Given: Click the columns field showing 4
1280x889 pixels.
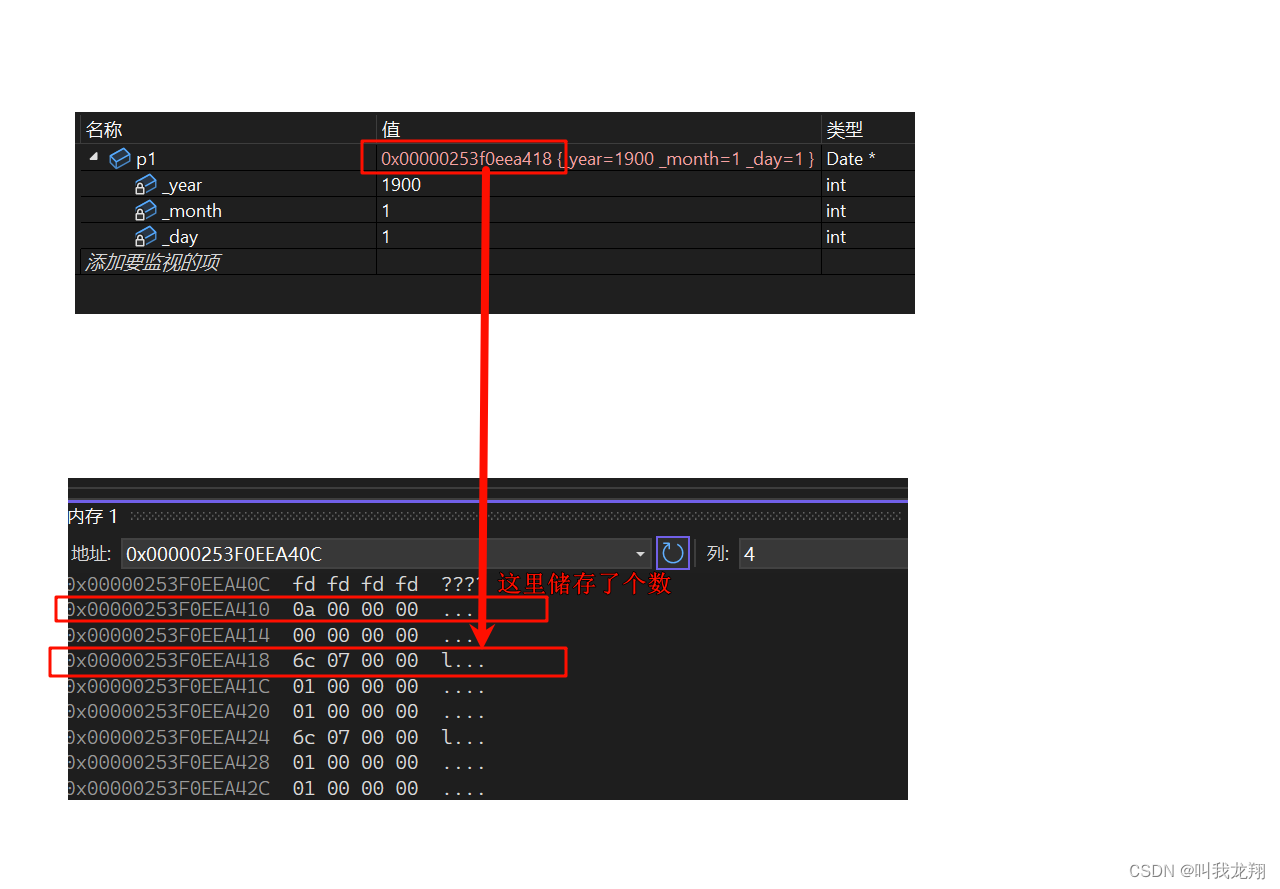Looking at the screenshot, I should pyautogui.click(x=823, y=554).
